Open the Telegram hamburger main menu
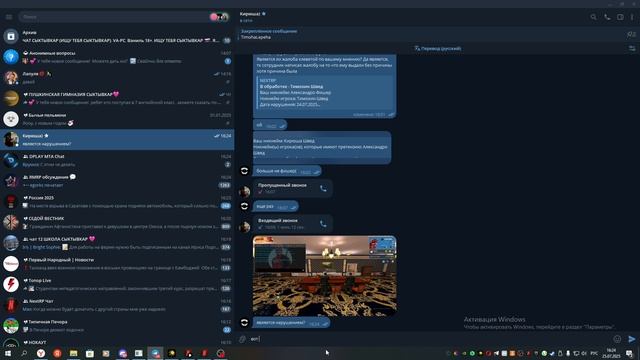This screenshot has height=360, width=640. click(9, 17)
